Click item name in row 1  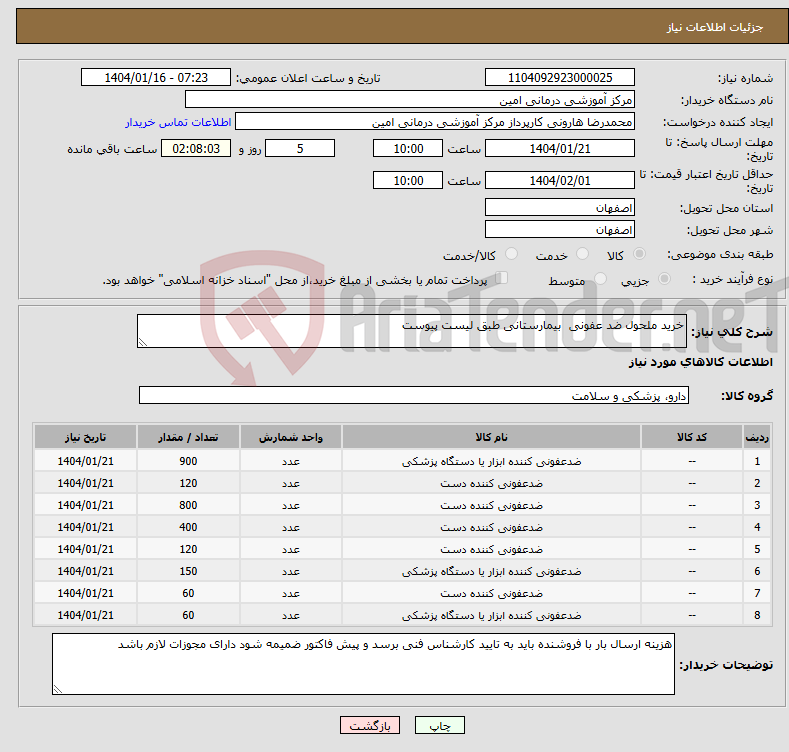(492, 461)
